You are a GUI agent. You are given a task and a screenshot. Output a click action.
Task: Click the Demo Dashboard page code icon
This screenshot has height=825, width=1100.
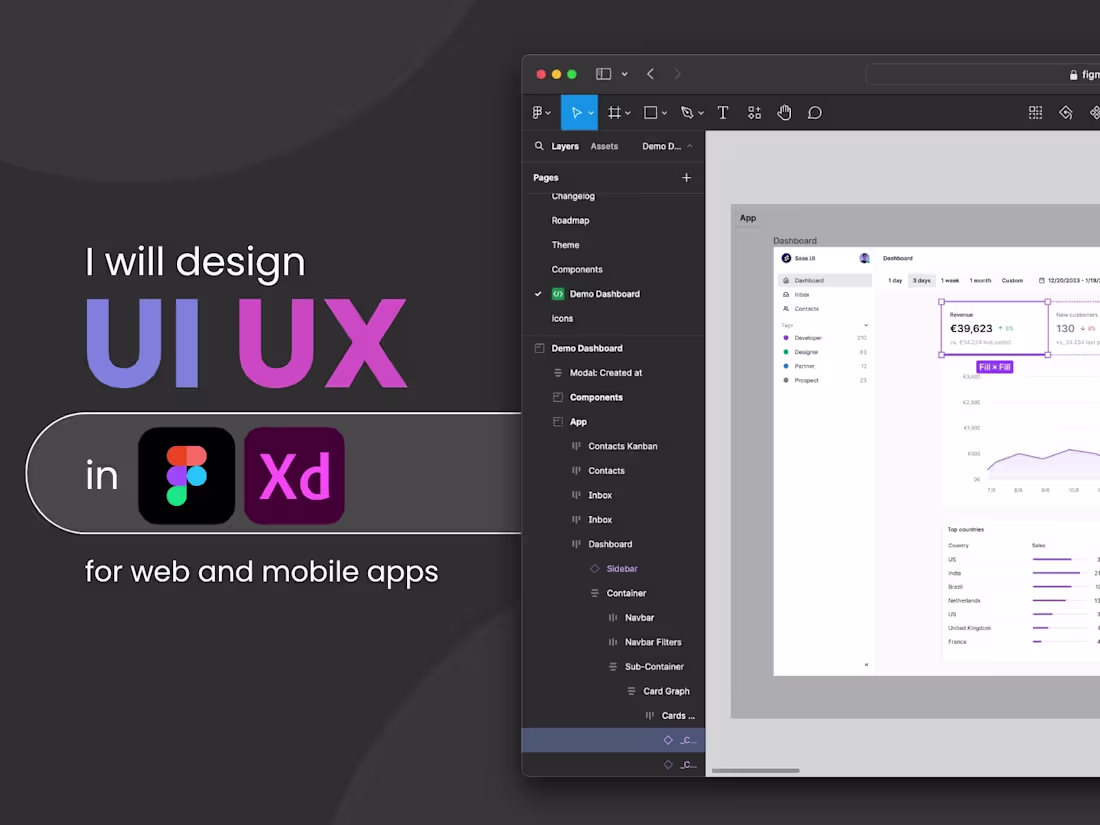pos(558,294)
